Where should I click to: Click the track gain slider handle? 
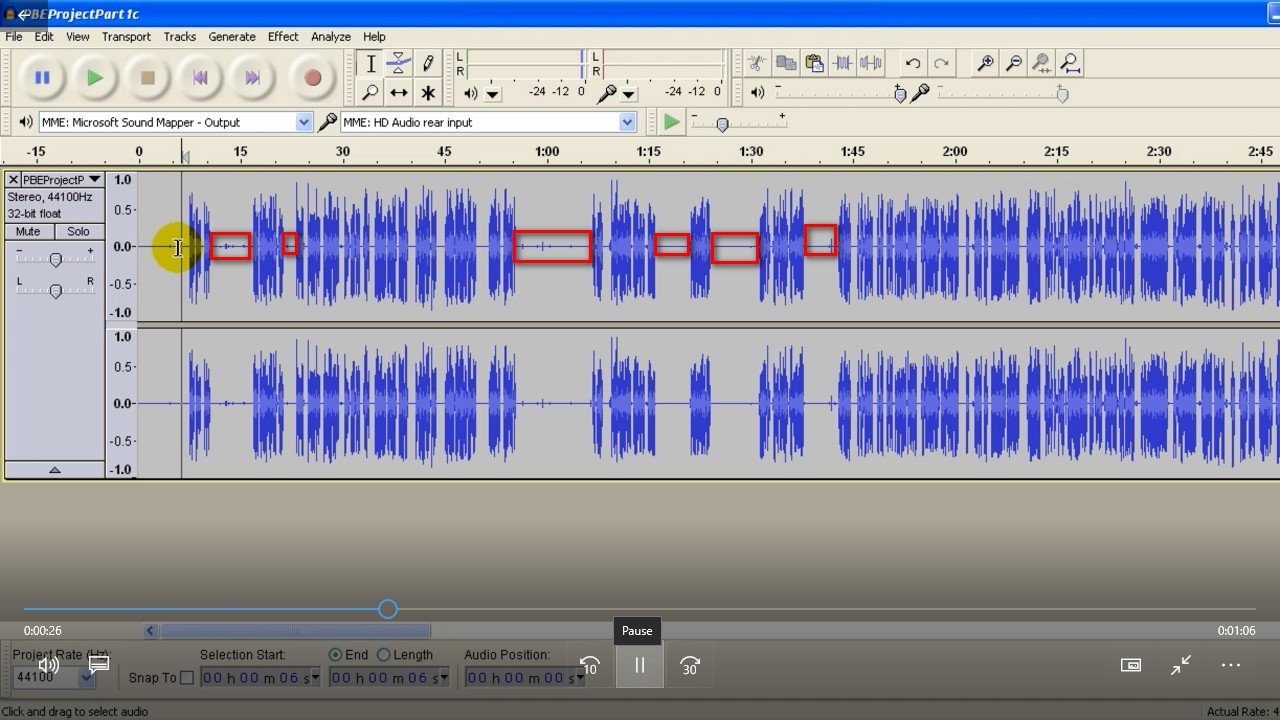(x=56, y=260)
